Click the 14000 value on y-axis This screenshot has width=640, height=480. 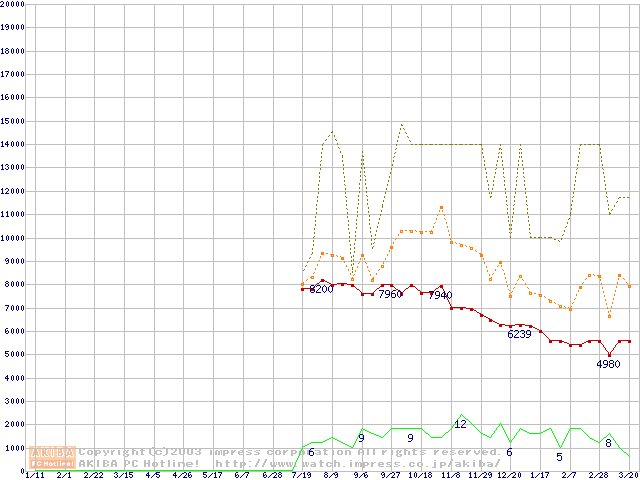point(13,144)
